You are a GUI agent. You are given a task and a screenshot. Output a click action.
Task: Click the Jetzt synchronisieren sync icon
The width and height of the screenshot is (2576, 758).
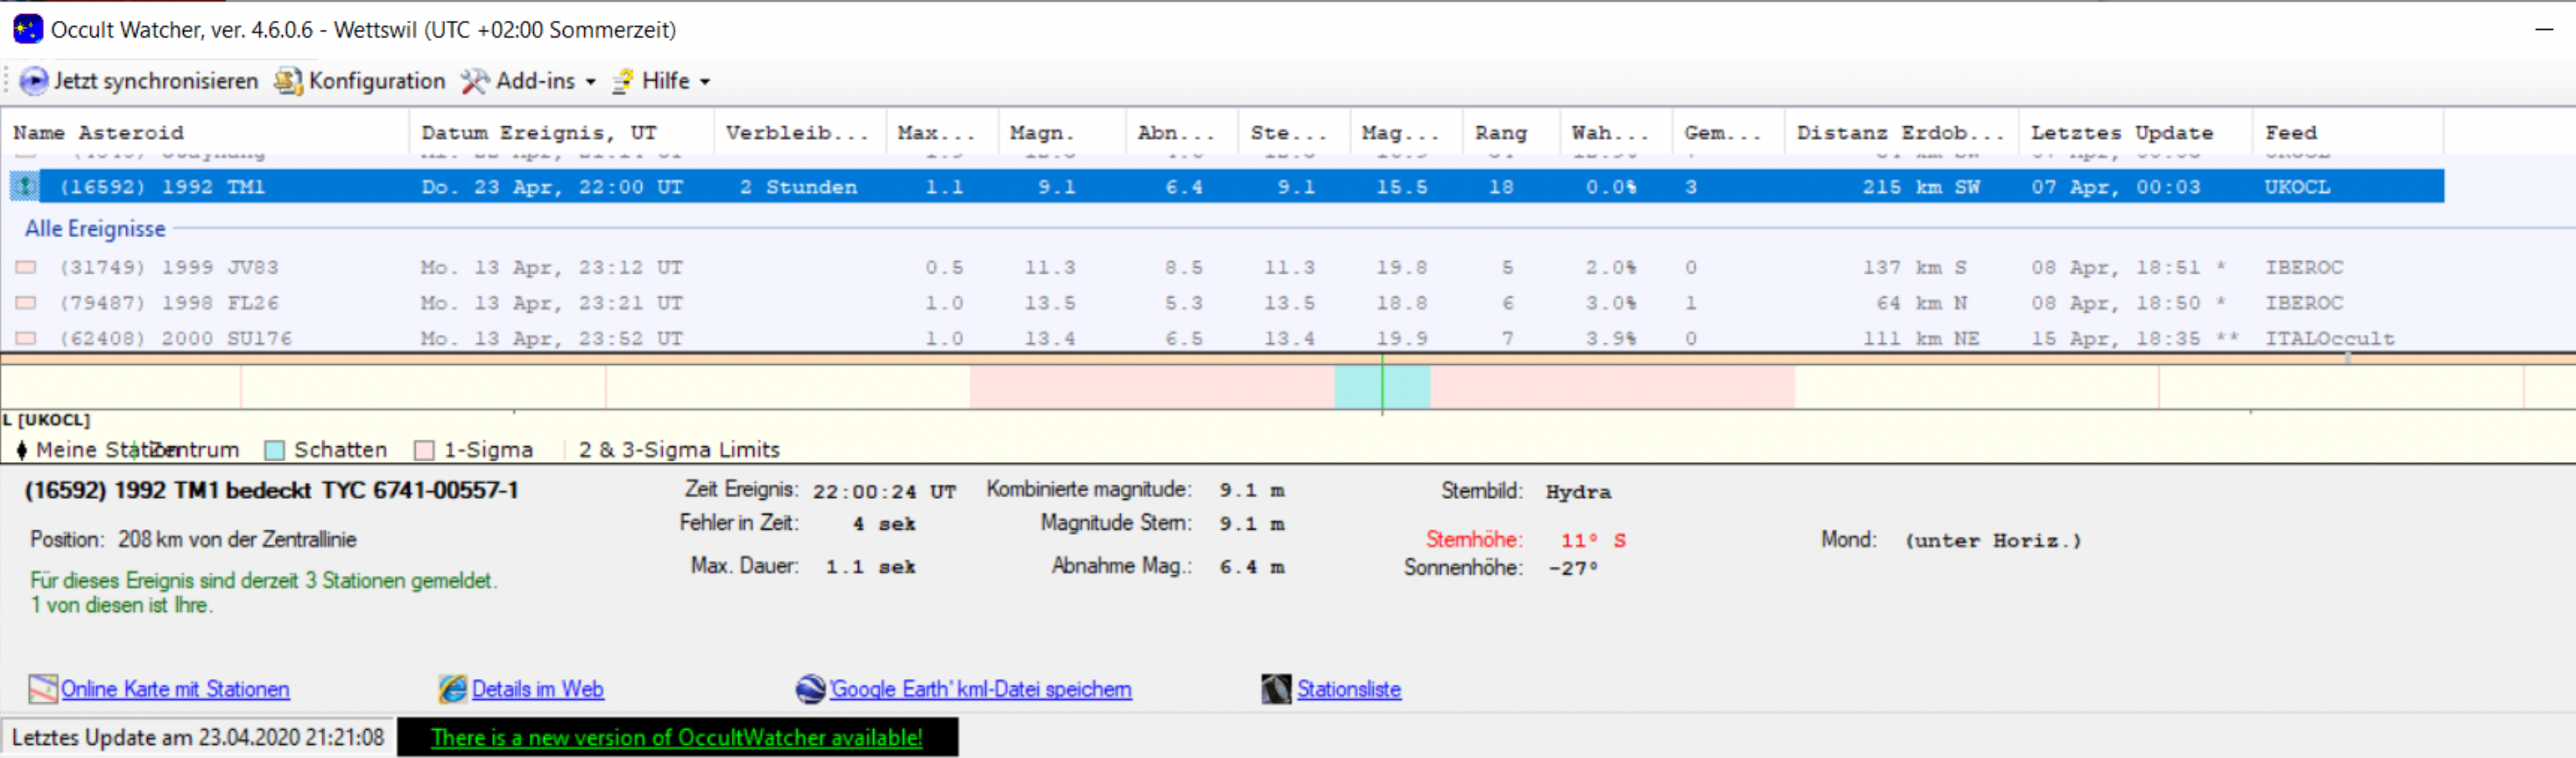pos(33,81)
